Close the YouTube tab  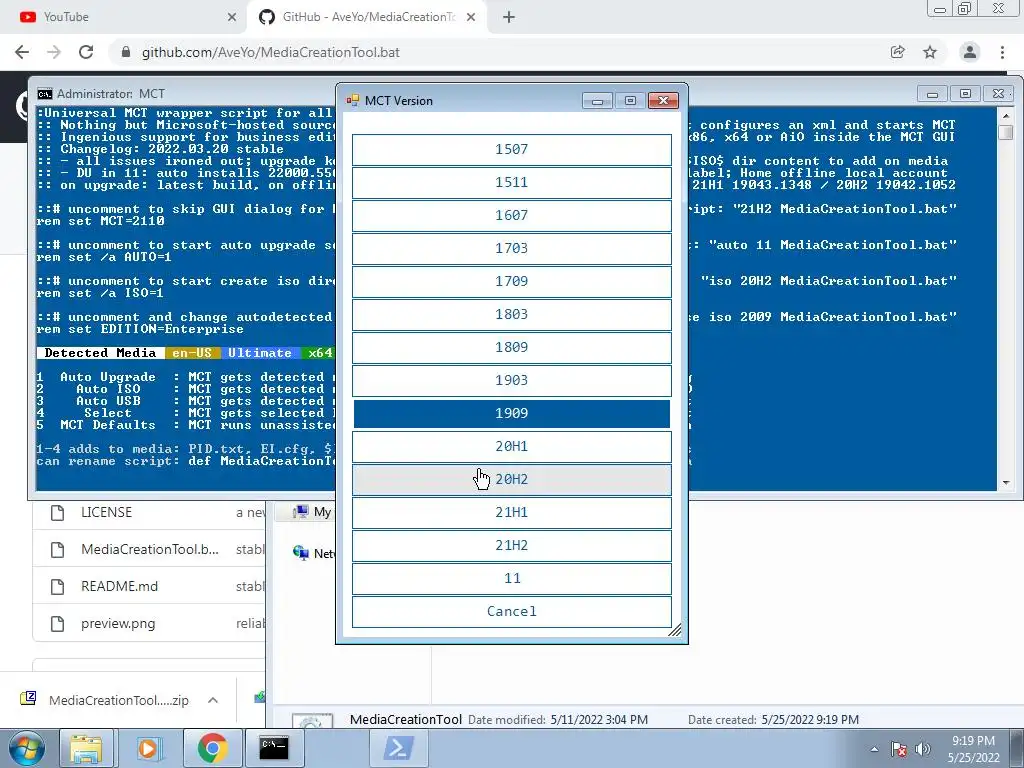pyautogui.click(x=232, y=17)
